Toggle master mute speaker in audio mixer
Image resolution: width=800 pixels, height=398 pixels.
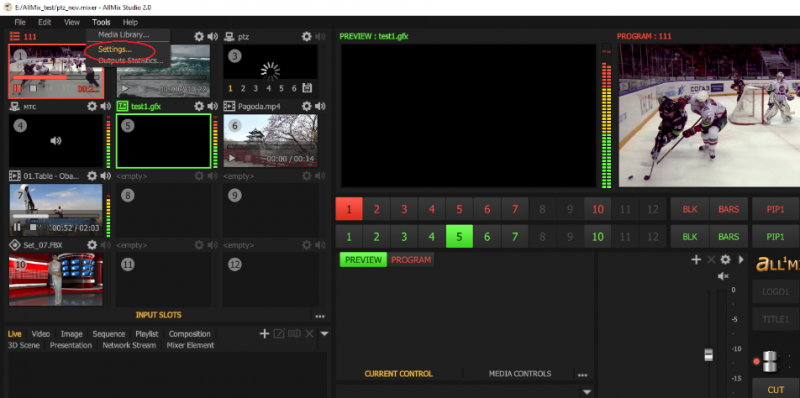(x=723, y=276)
